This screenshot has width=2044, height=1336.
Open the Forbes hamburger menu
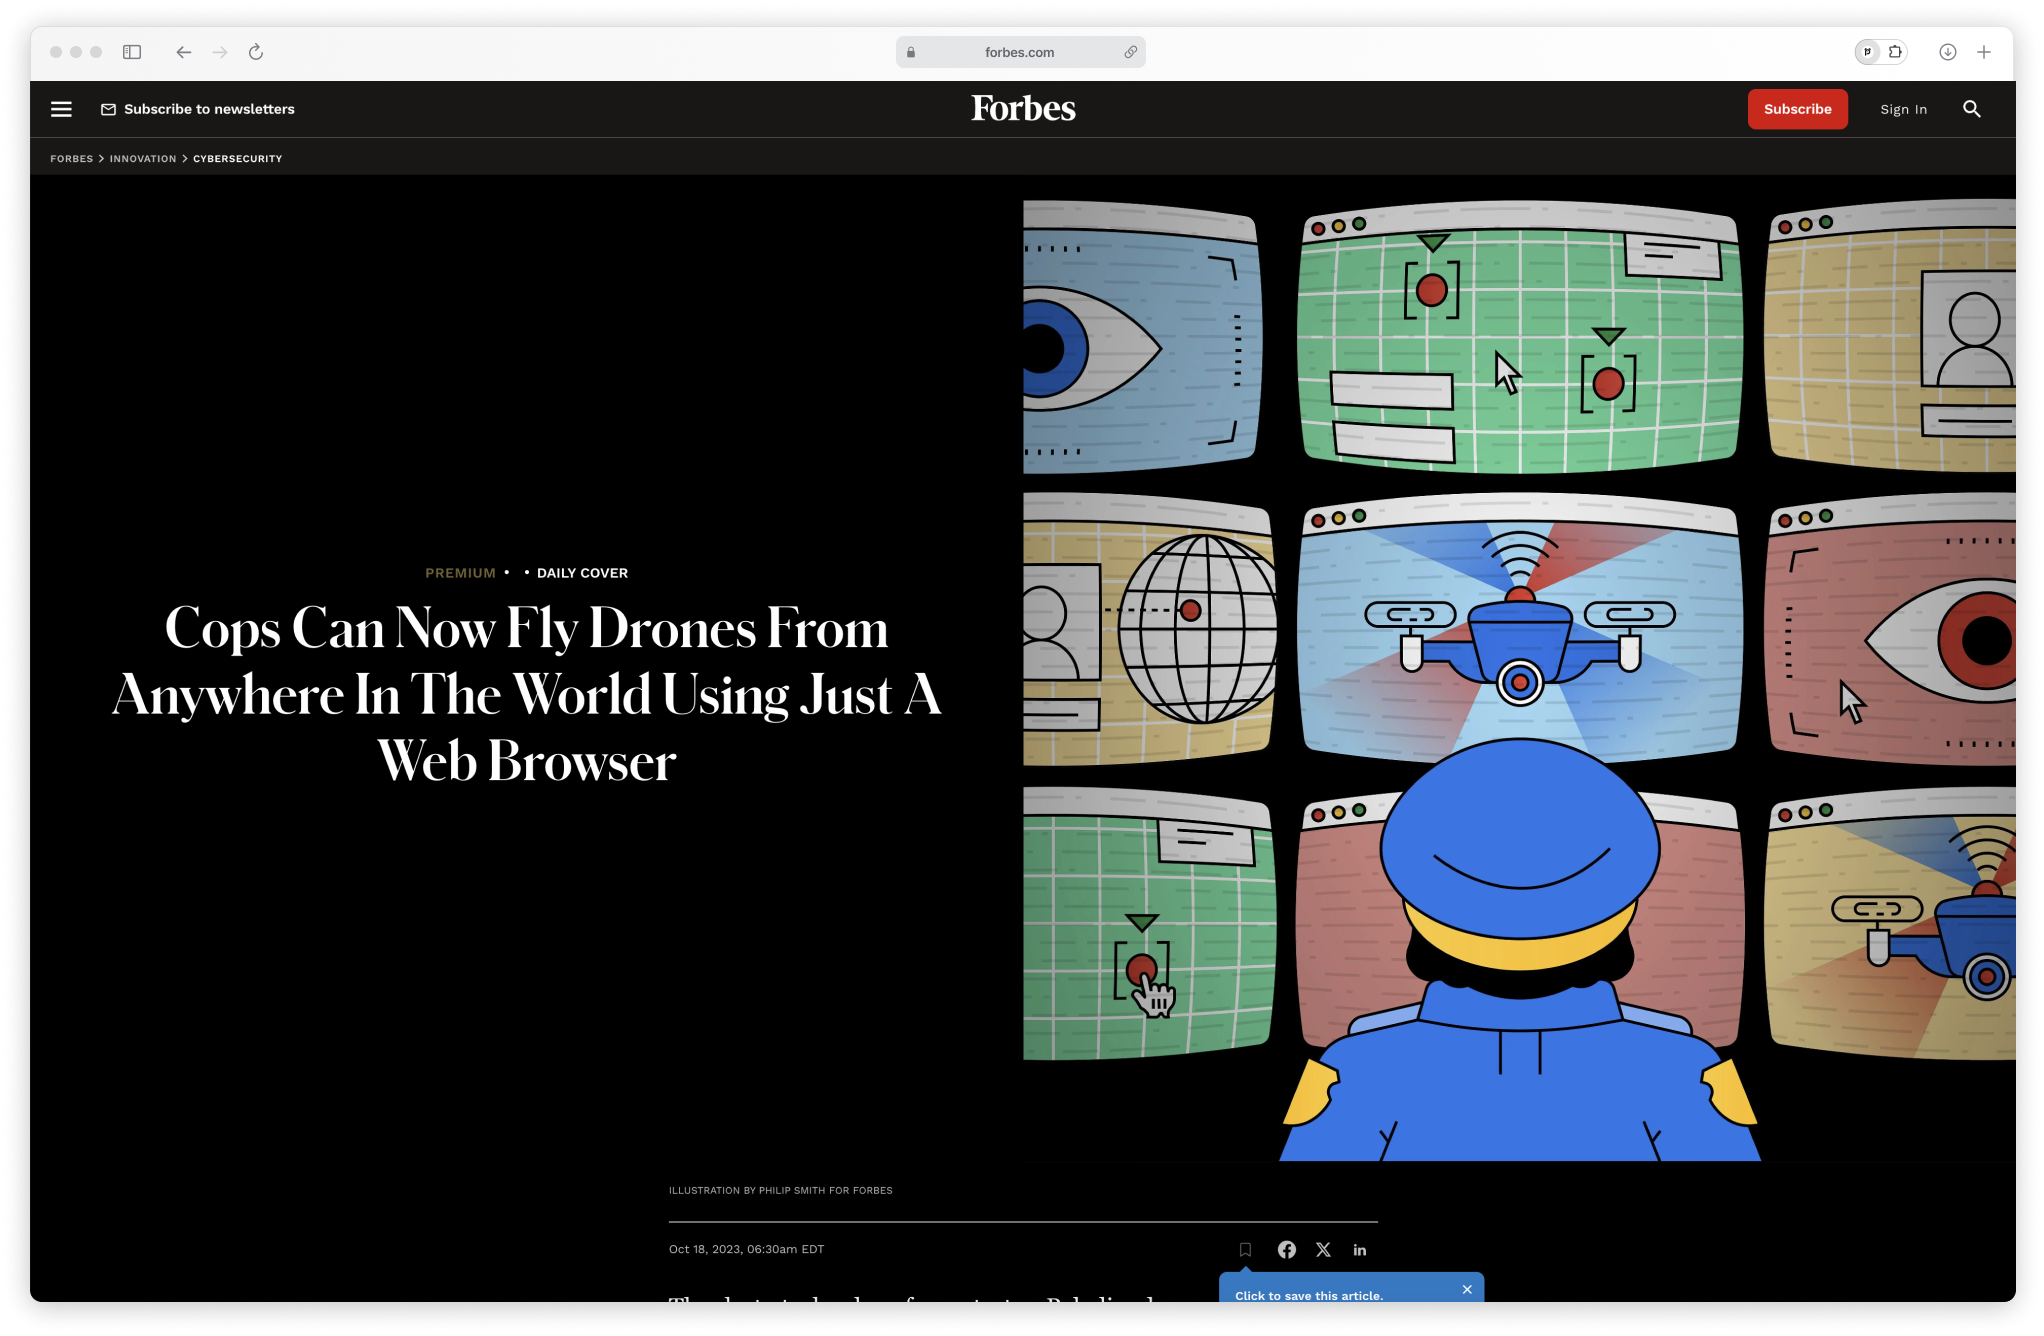pos(61,109)
